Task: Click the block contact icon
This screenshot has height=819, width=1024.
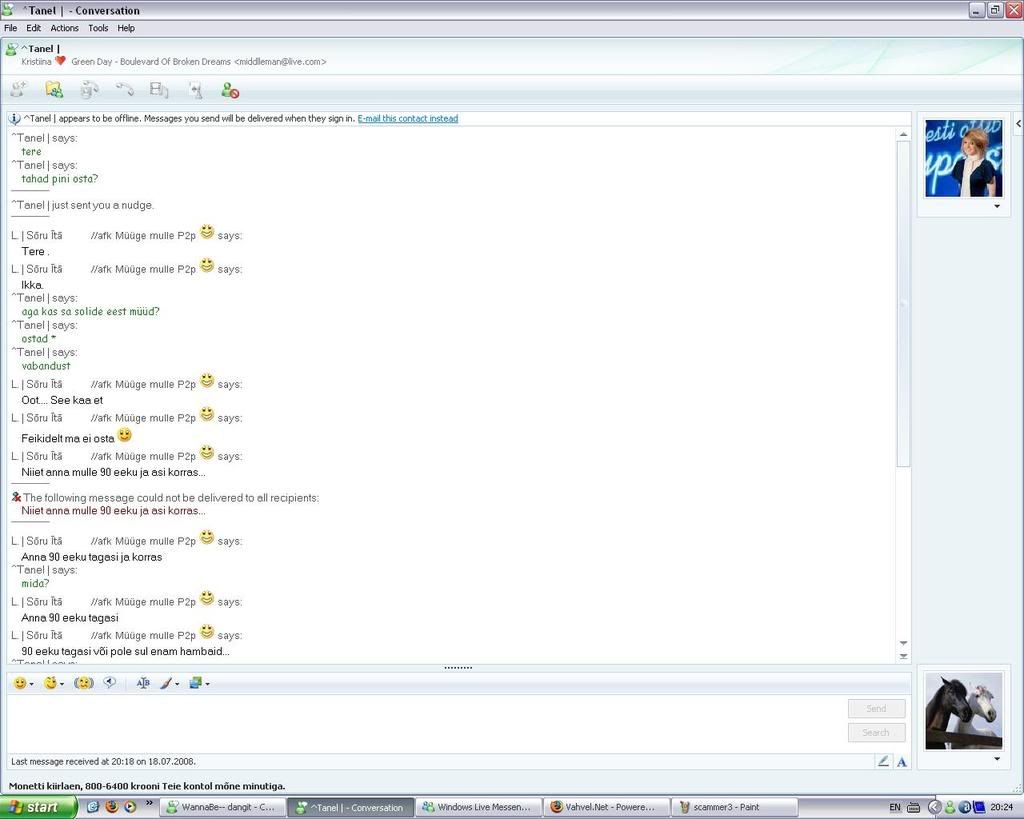Action: (x=230, y=91)
